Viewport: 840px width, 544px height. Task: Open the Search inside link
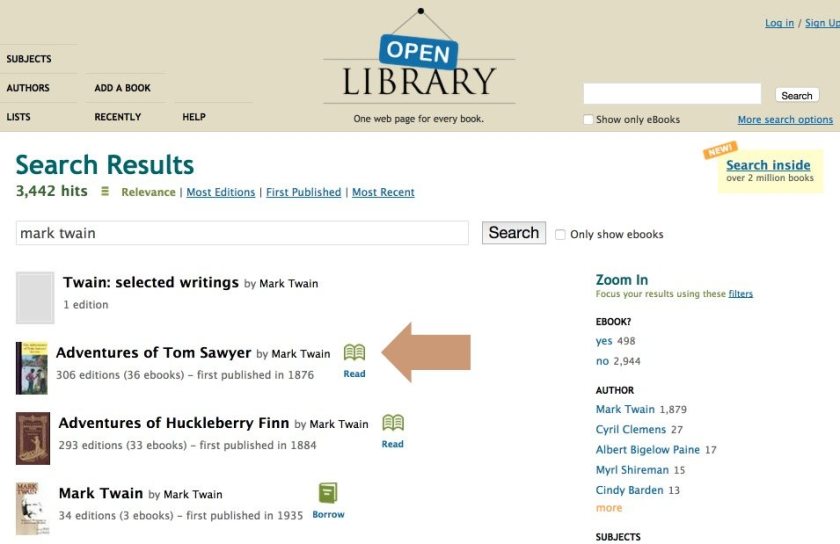(x=768, y=165)
